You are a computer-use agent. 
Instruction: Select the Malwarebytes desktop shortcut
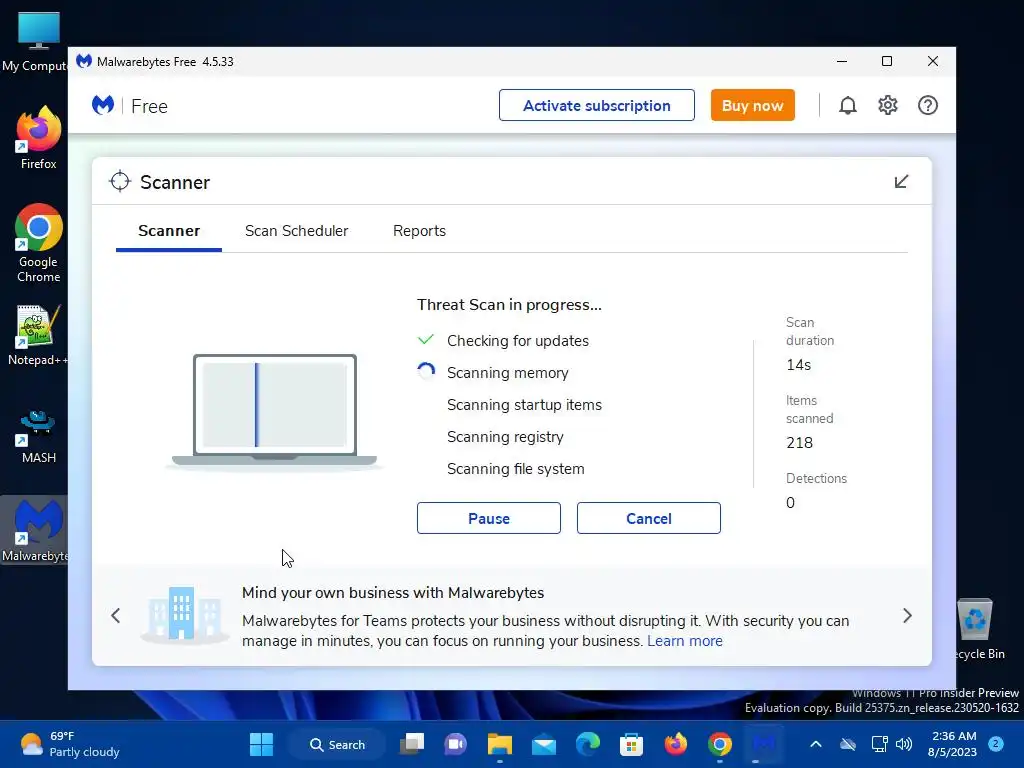[x=34, y=530]
